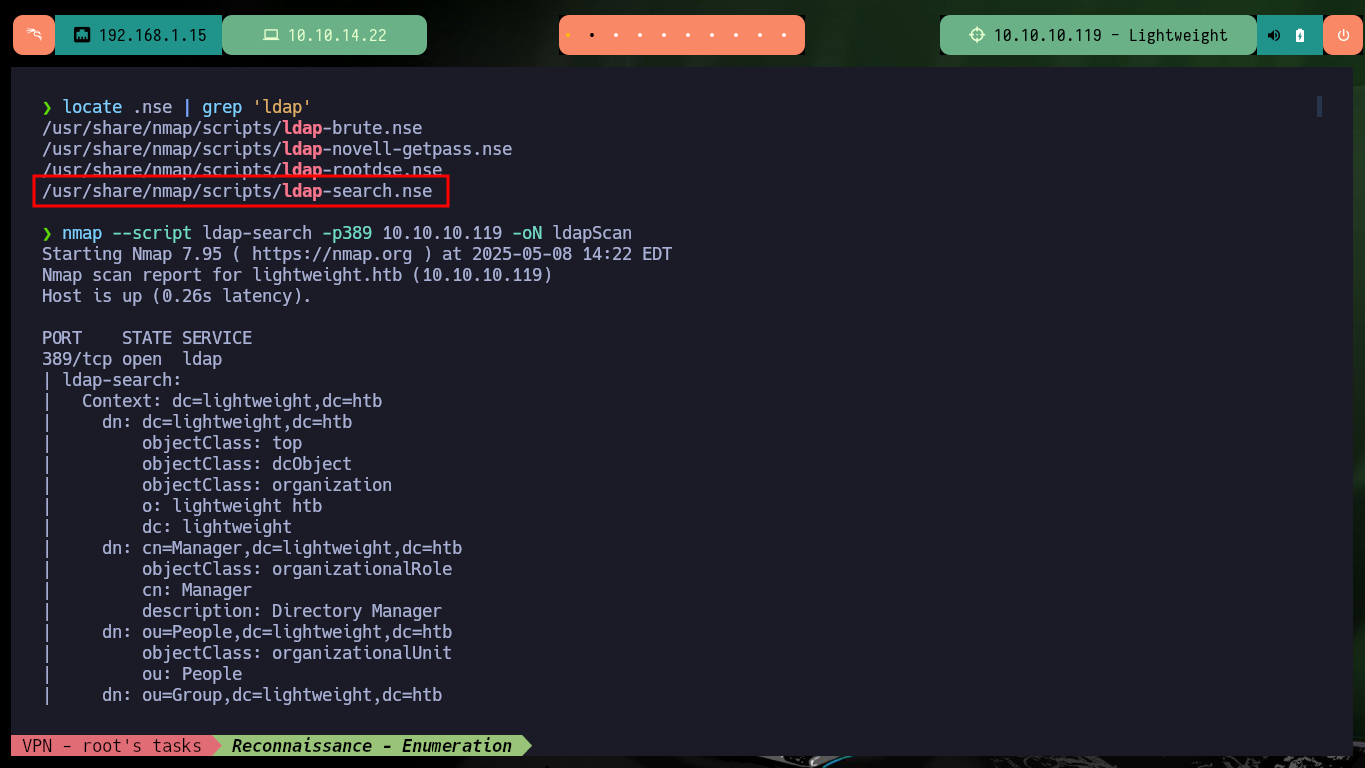Mute audio via the speaker icon
The image size is (1365, 768).
(1274, 35)
